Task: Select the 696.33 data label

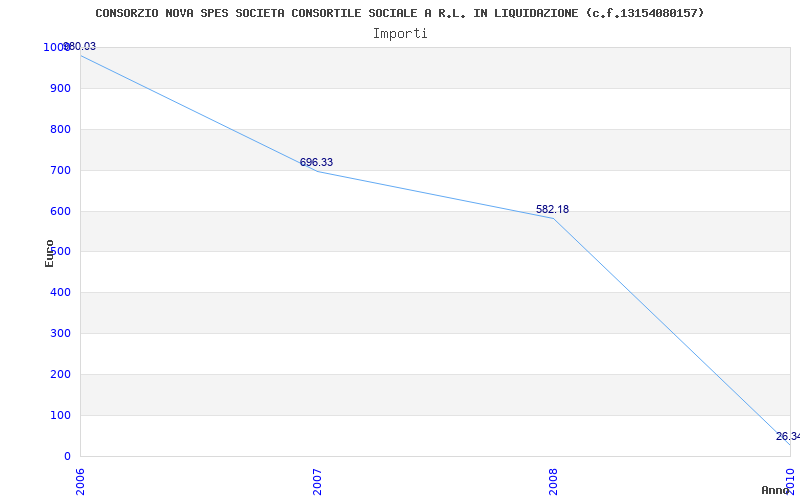Action: pyautogui.click(x=316, y=162)
